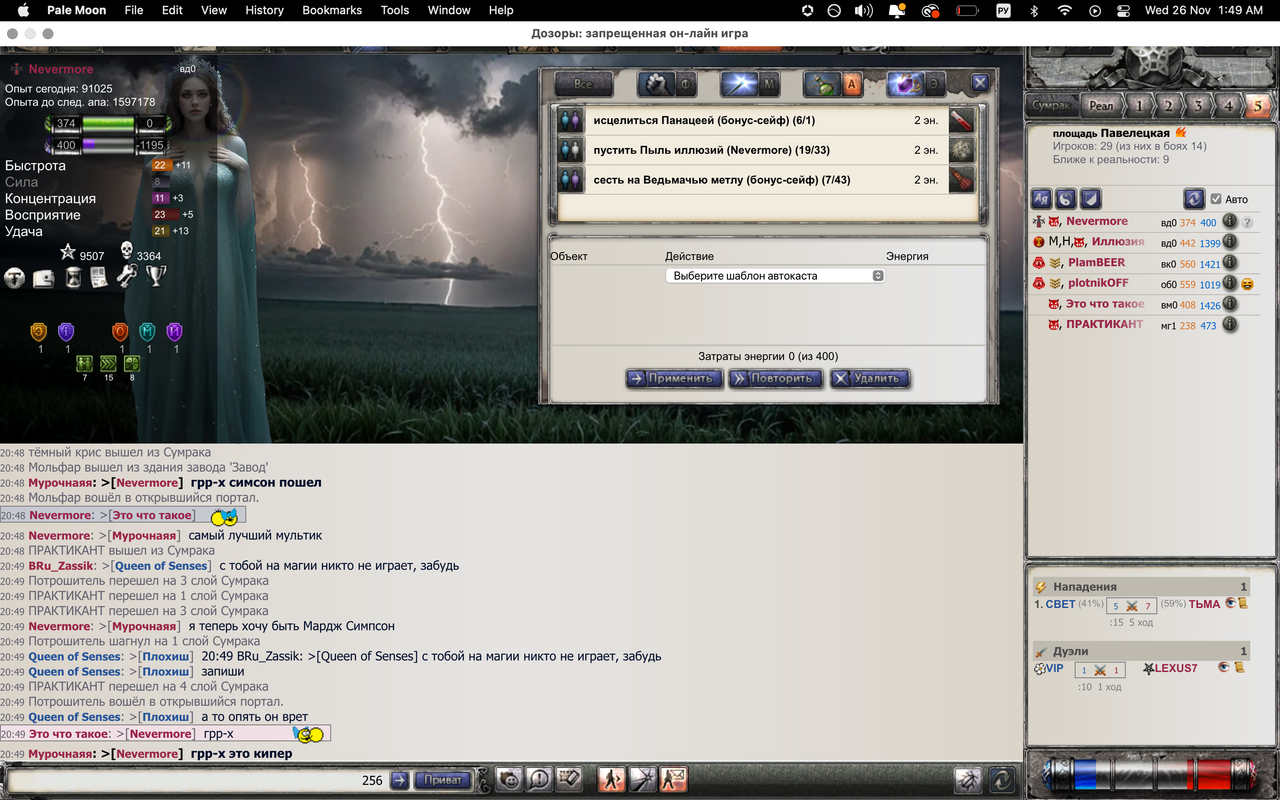The width and height of the screenshot is (1280, 800).
Task: Open info icon next to PlamBEER
Action: (x=1229, y=262)
